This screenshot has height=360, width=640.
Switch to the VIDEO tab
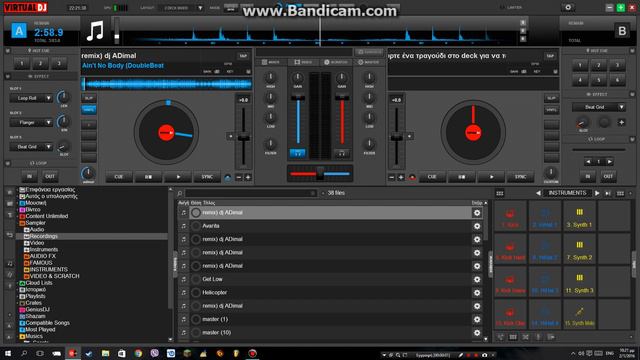point(303,62)
